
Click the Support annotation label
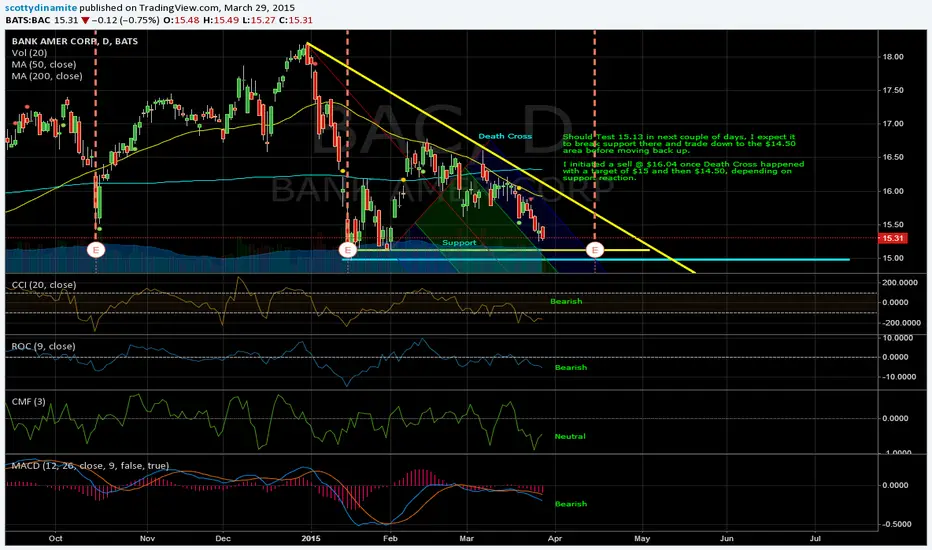click(459, 243)
